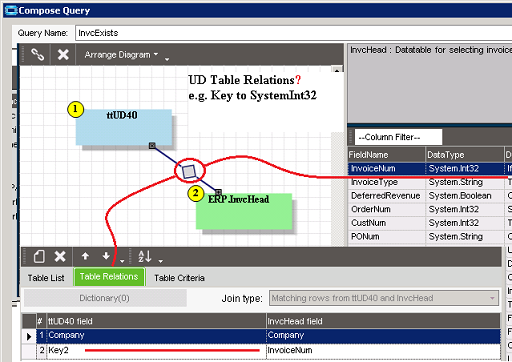512x362 pixels.
Task: Select the Key2 relation cell
Action: (x=156, y=350)
